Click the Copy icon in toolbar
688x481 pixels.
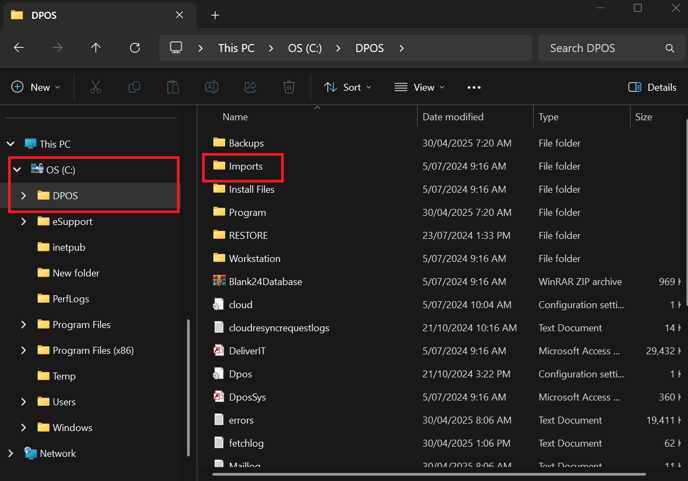pyautogui.click(x=134, y=87)
